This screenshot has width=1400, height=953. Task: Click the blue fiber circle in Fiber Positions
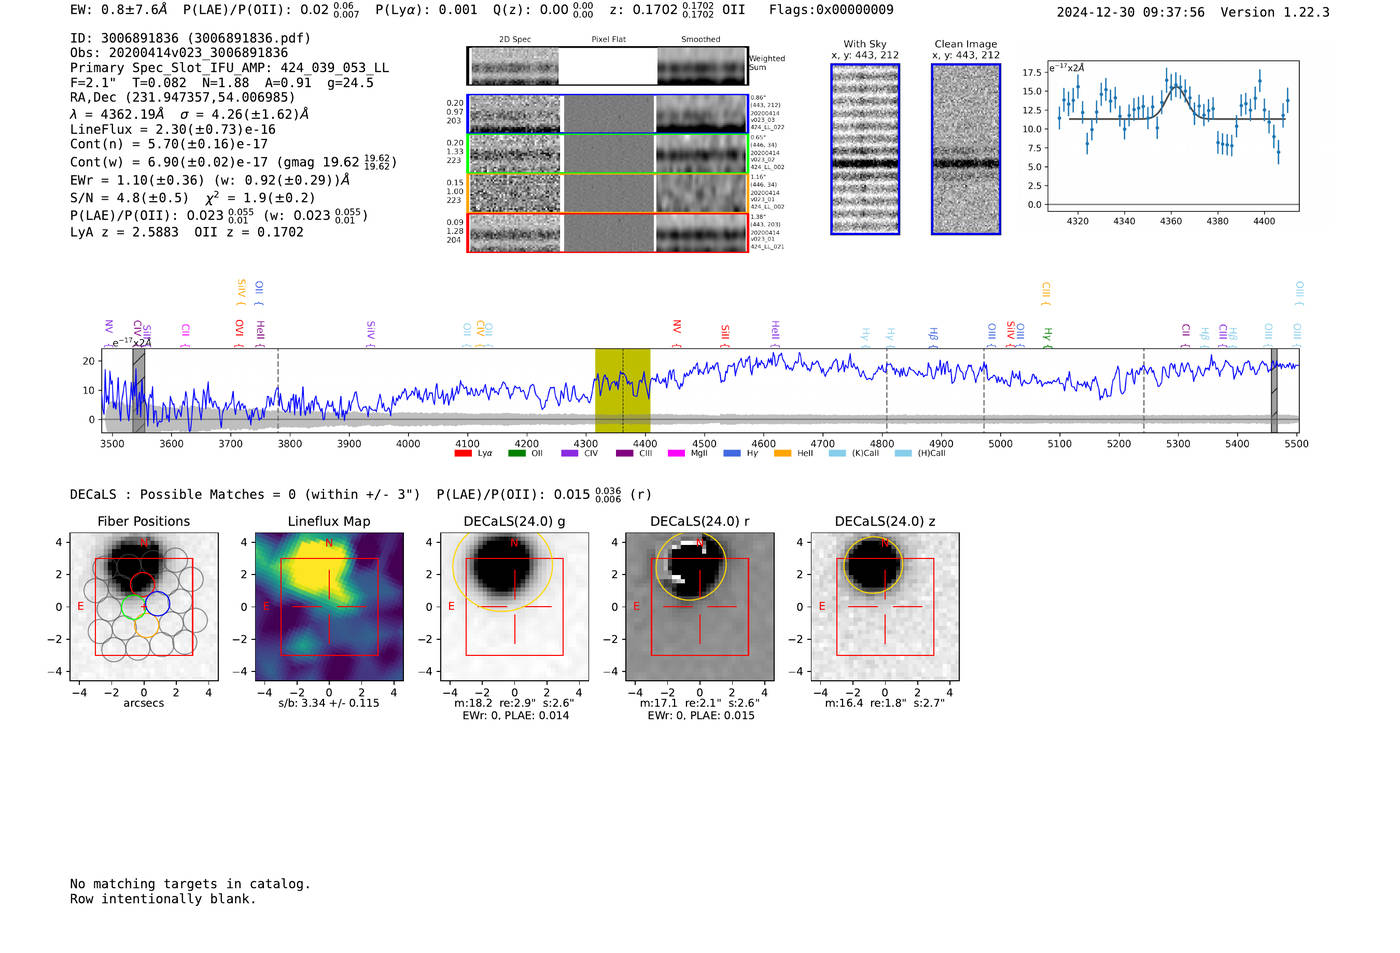tap(158, 604)
